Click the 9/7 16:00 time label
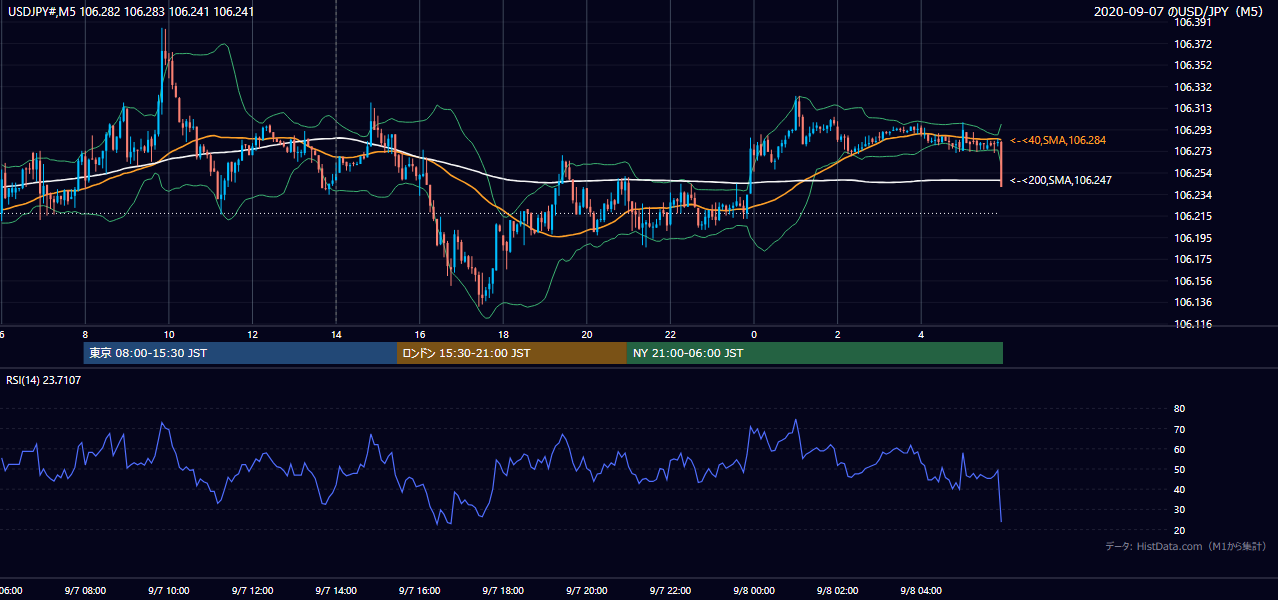 [x=420, y=591]
